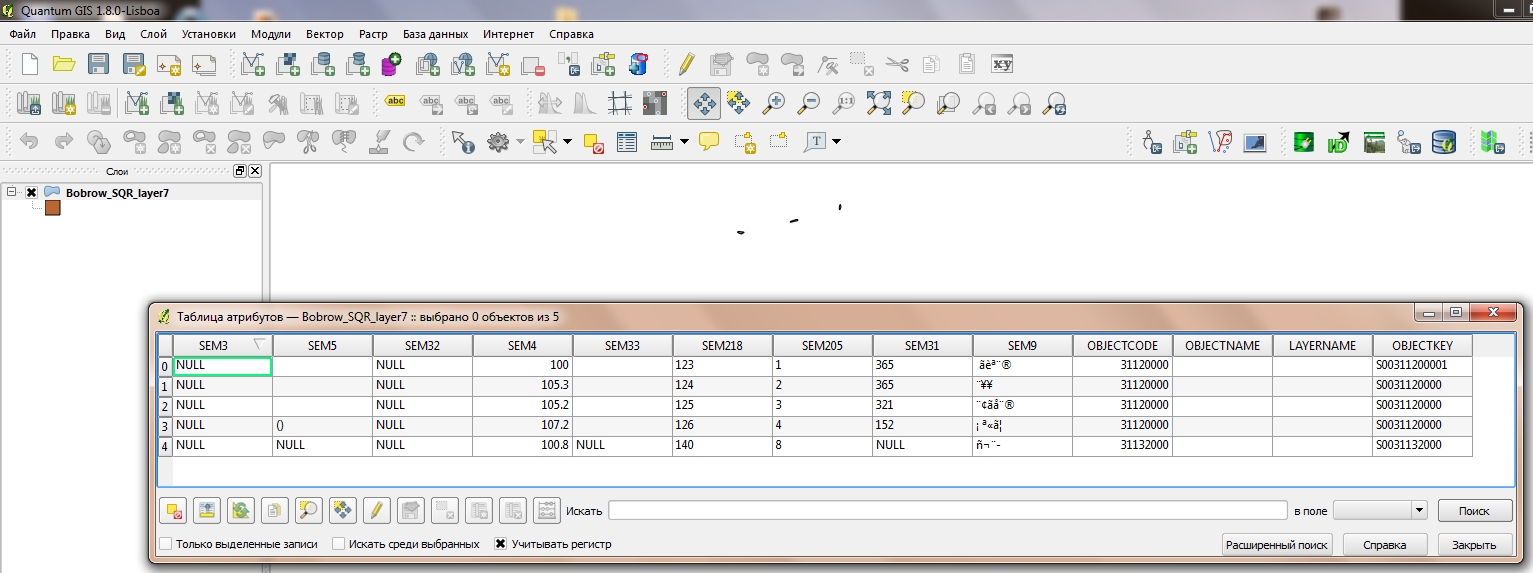Select the Identify Features tool
Image resolution: width=1533 pixels, height=573 pixels.
coord(463,142)
